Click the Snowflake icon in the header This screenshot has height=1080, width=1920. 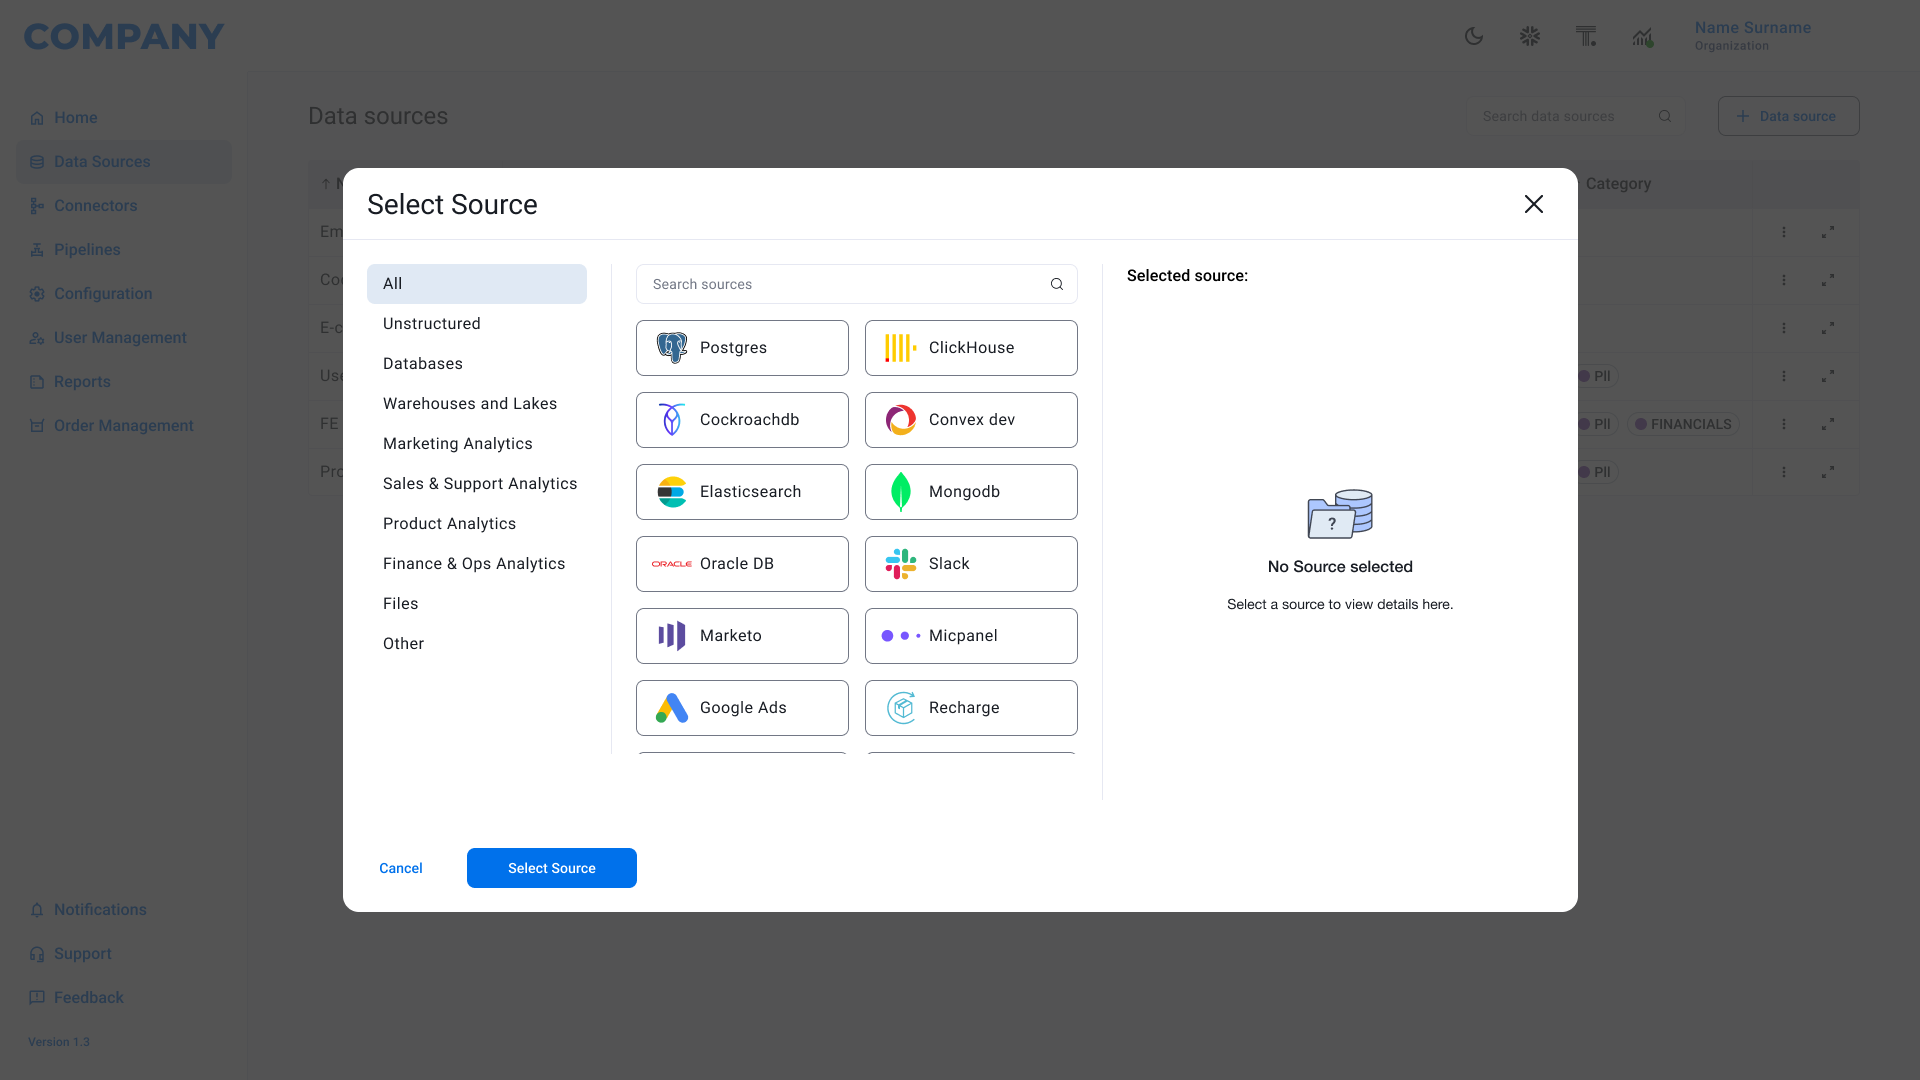pos(1529,36)
